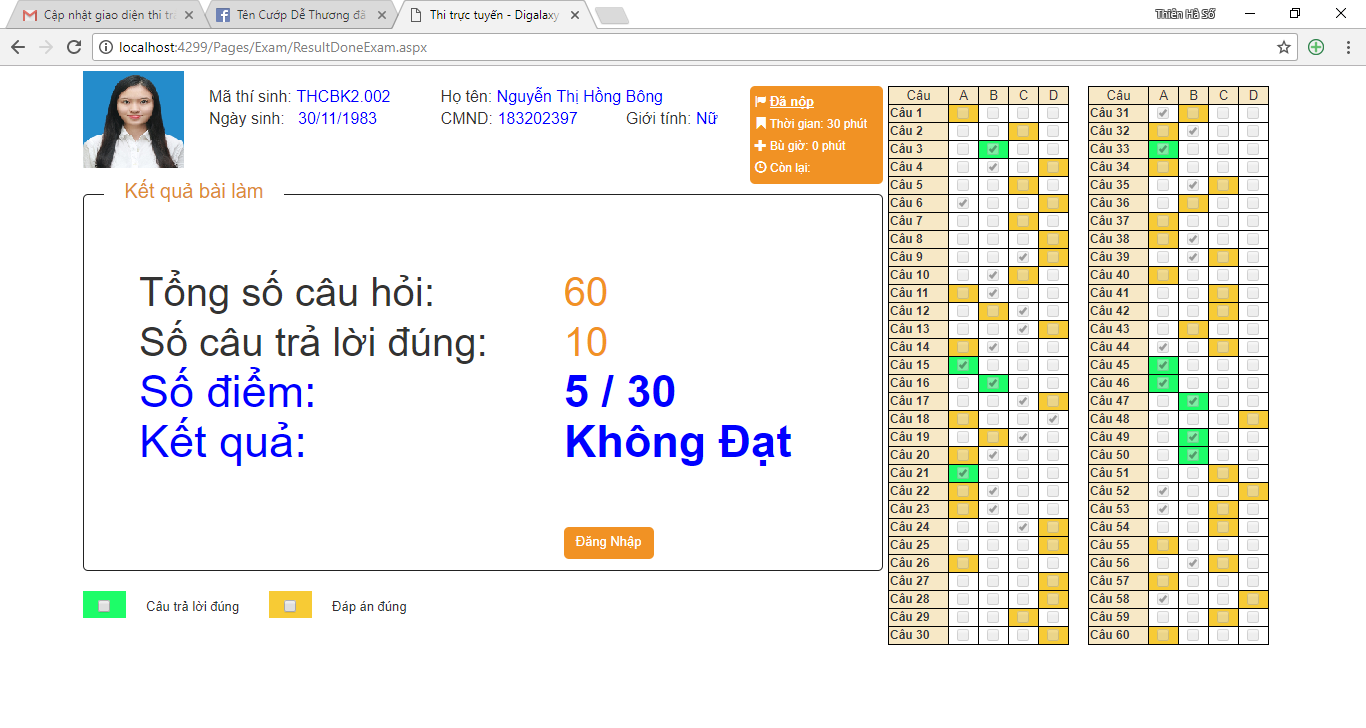Open the Đã nộp link
This screenshot has width=1366, height=728.
coord(791,102)
